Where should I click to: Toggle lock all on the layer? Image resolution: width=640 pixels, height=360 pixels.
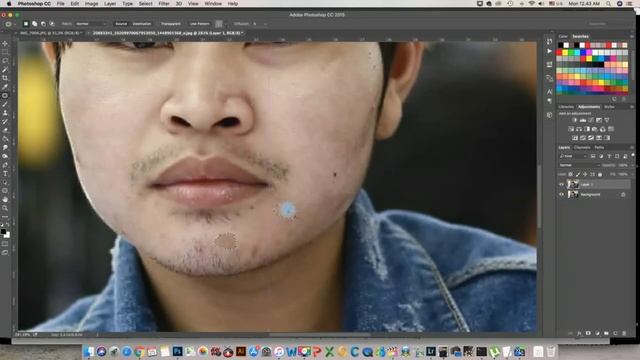click(x=600, y=174)
